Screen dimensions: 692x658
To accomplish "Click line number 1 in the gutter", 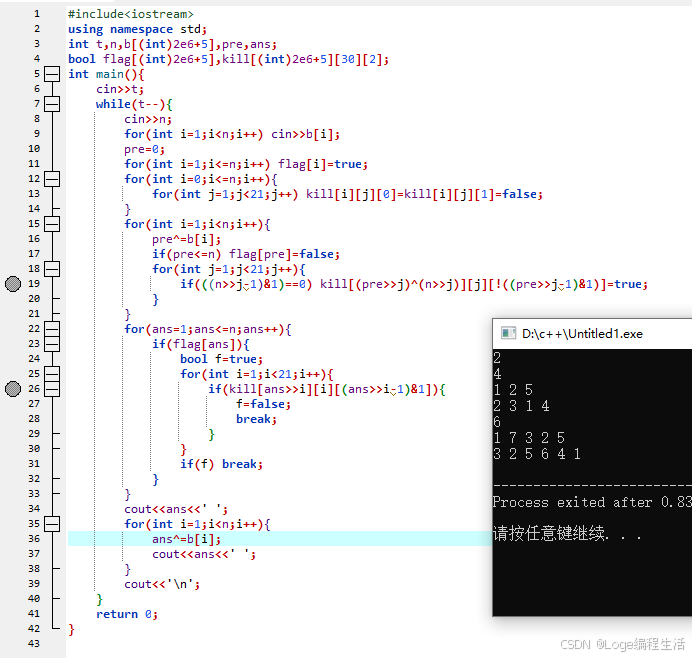I will (x=37, y=14).
